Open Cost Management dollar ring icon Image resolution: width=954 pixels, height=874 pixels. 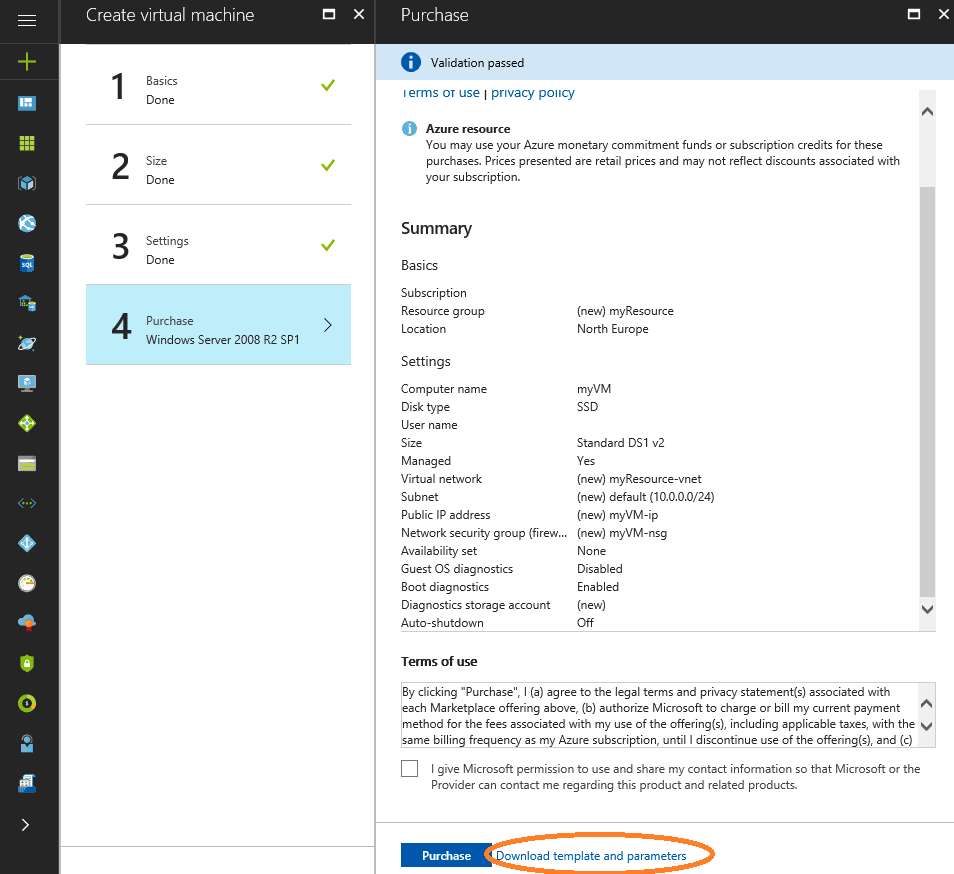click(x=27, y=703)
